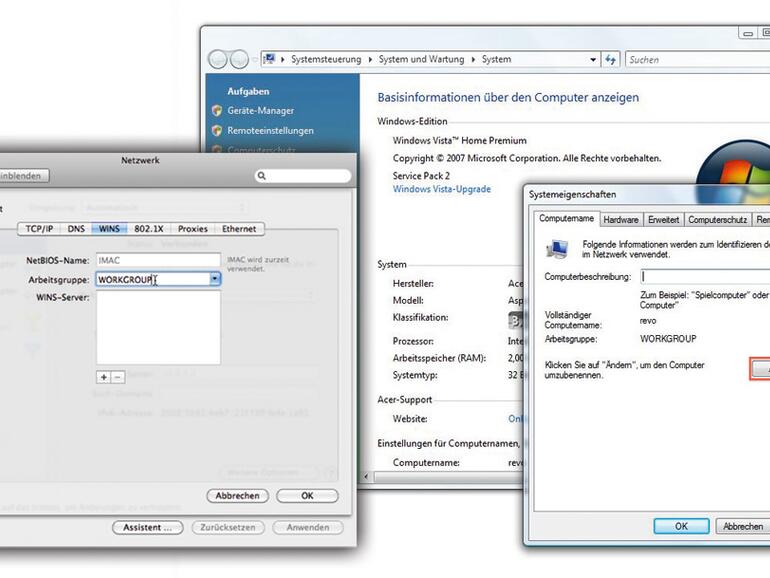Open the Hardware tab in Systemeigenschaften
This screenshot has width=770, height=578.
click(621, 220)
